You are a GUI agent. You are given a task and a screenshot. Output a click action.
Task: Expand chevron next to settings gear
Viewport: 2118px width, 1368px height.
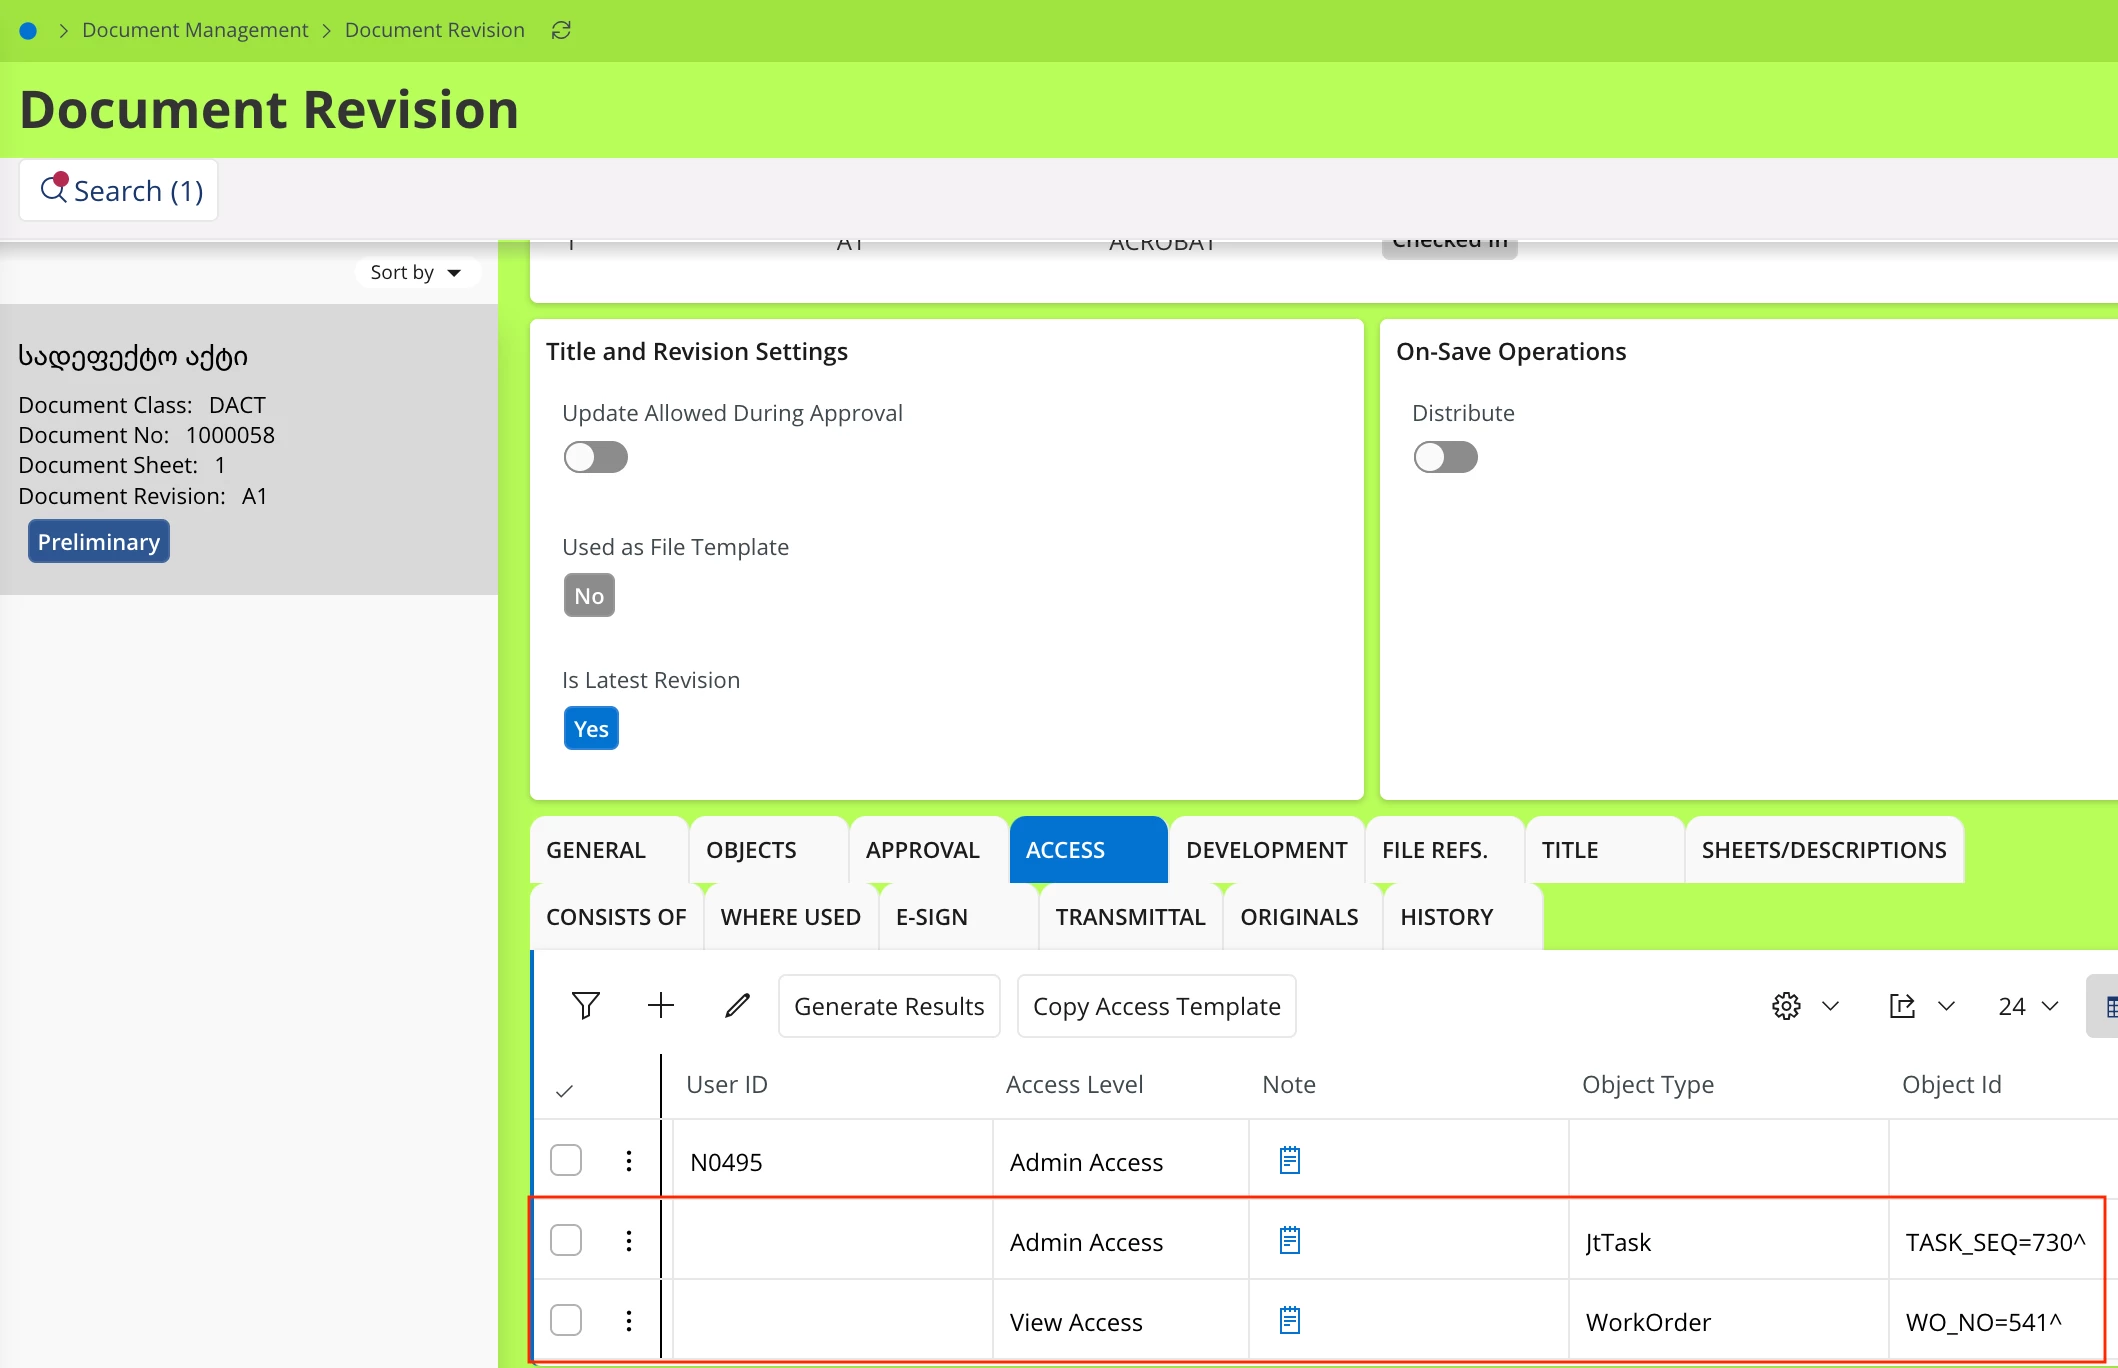coord(1831,1005)
